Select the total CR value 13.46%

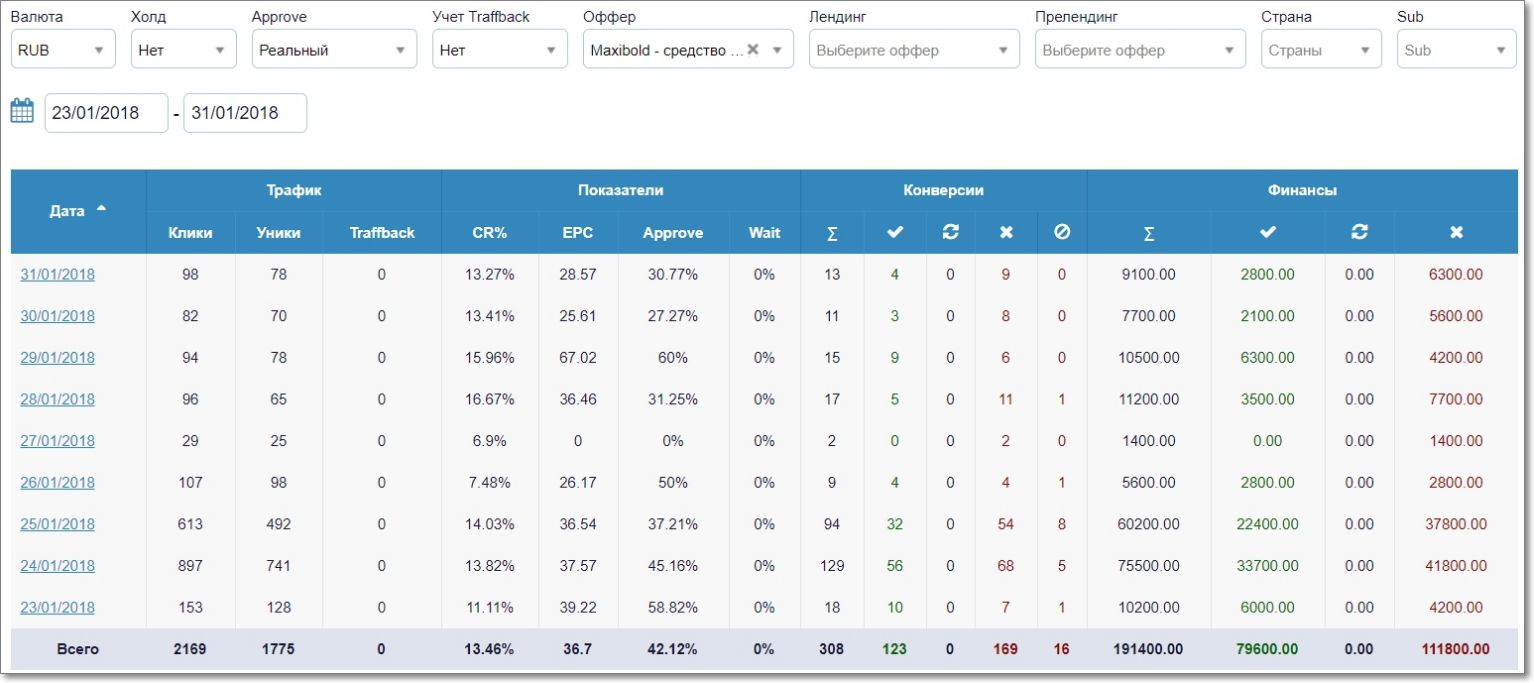490,649
